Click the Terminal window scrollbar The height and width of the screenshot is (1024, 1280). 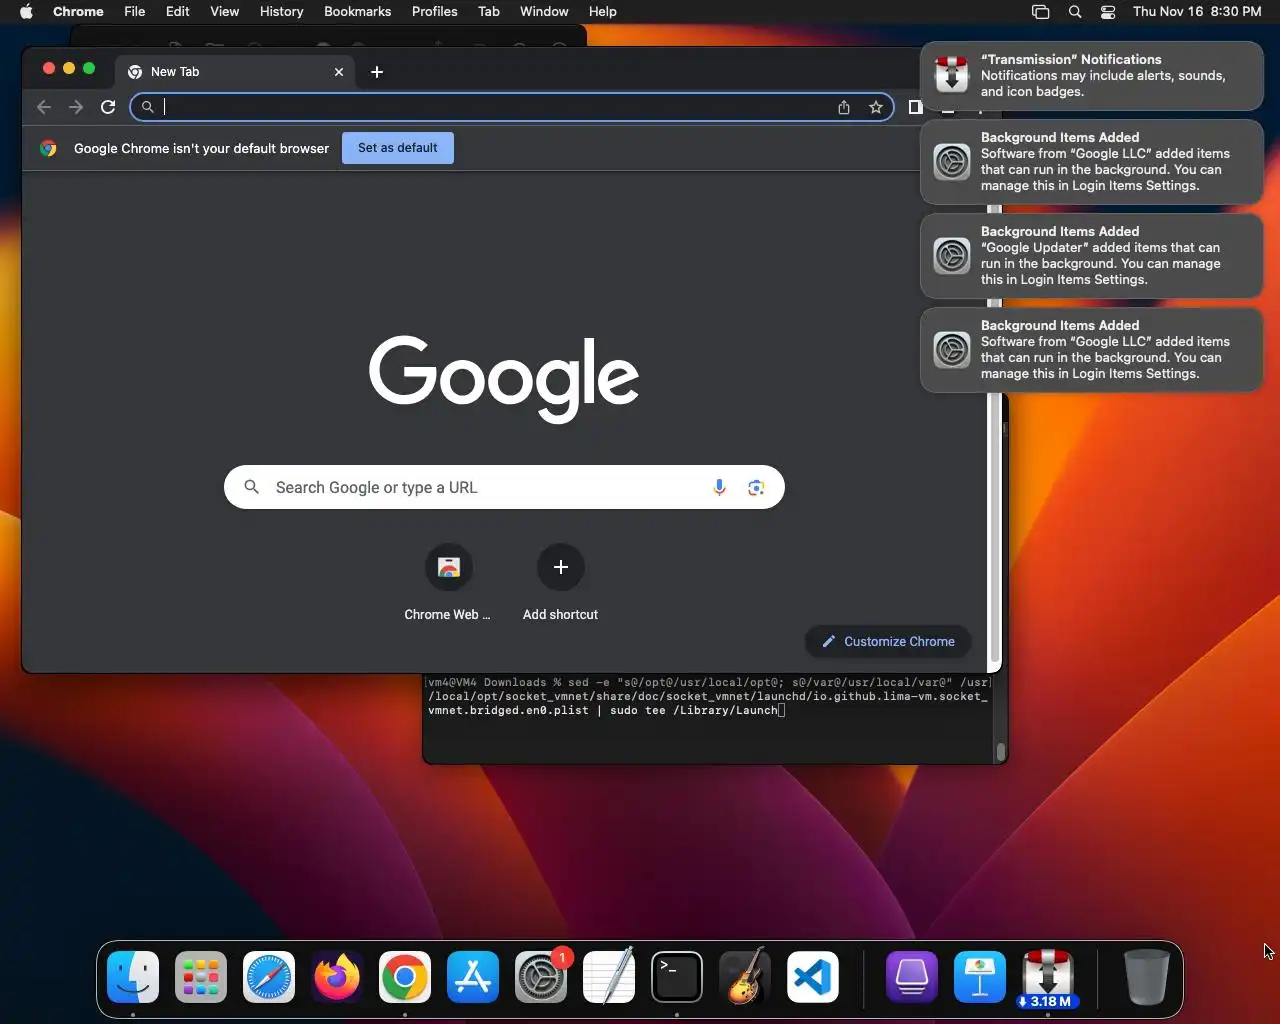point(1000,752)
